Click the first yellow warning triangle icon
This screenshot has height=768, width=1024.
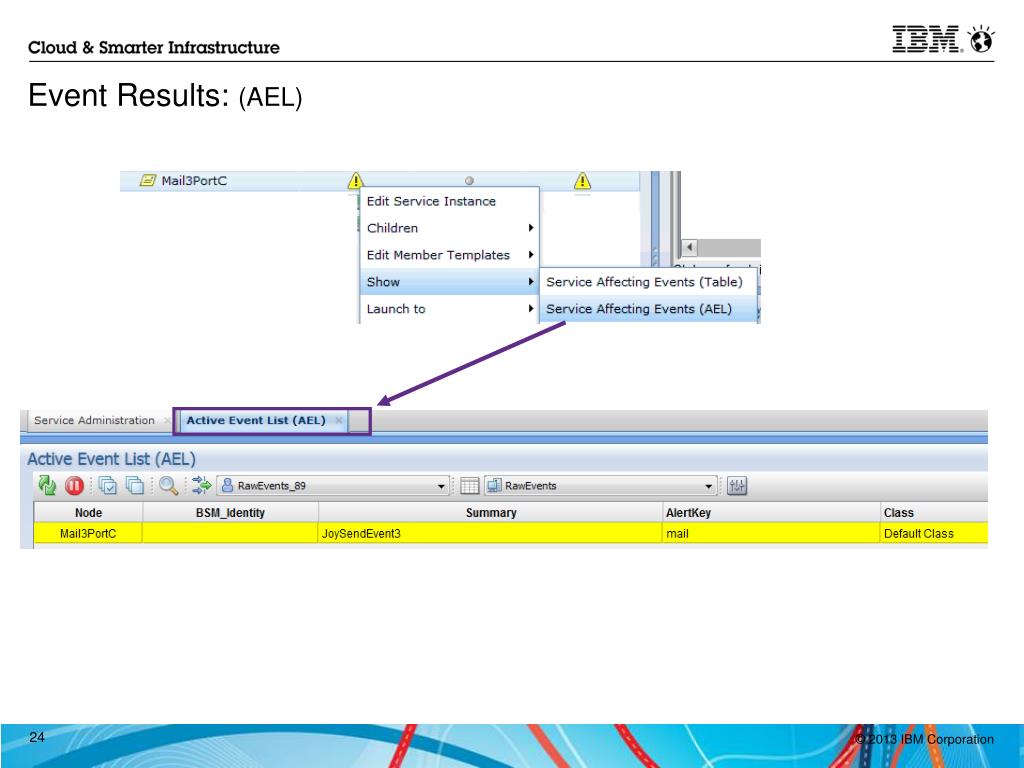pyautogui.click(x=355, y=180)
